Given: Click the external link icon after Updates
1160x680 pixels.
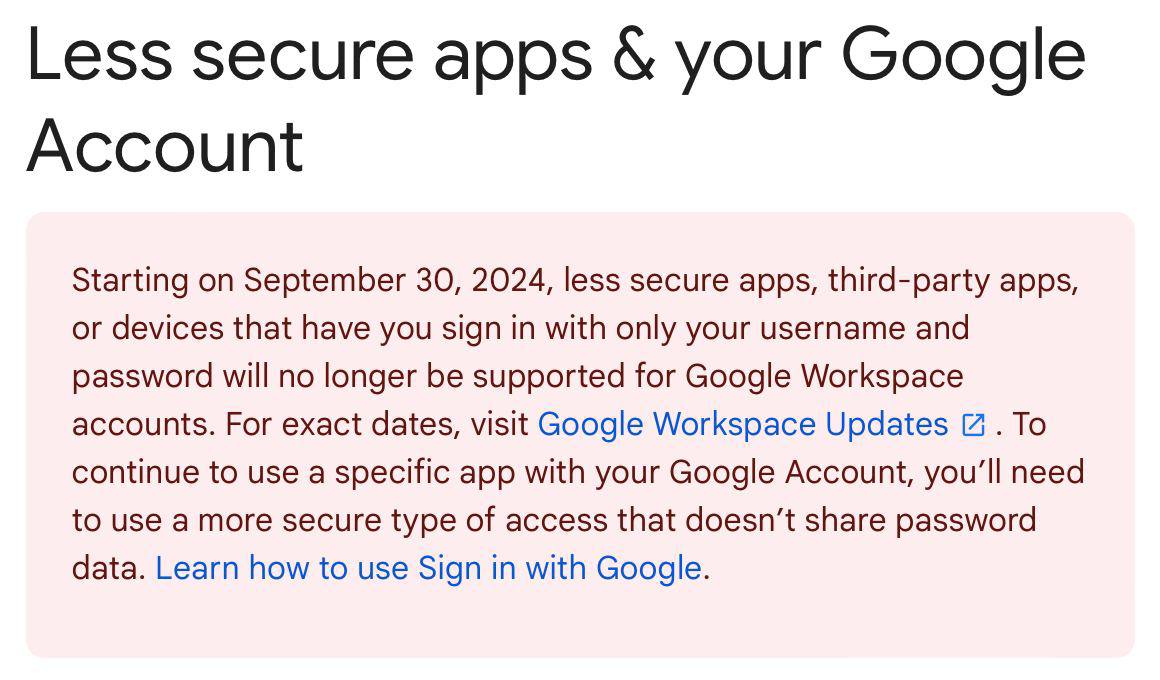Looking at the screenshot, I should [x=973, y=425].
